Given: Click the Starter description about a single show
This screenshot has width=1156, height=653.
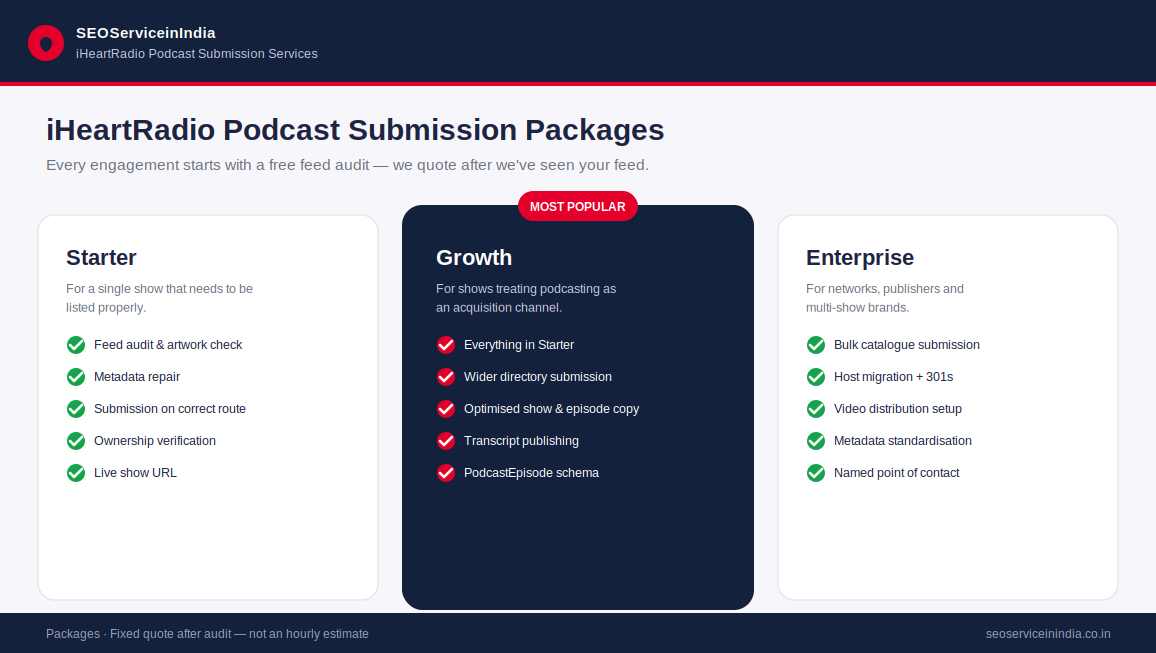Looking at the screenshot, I should [159, 298].
